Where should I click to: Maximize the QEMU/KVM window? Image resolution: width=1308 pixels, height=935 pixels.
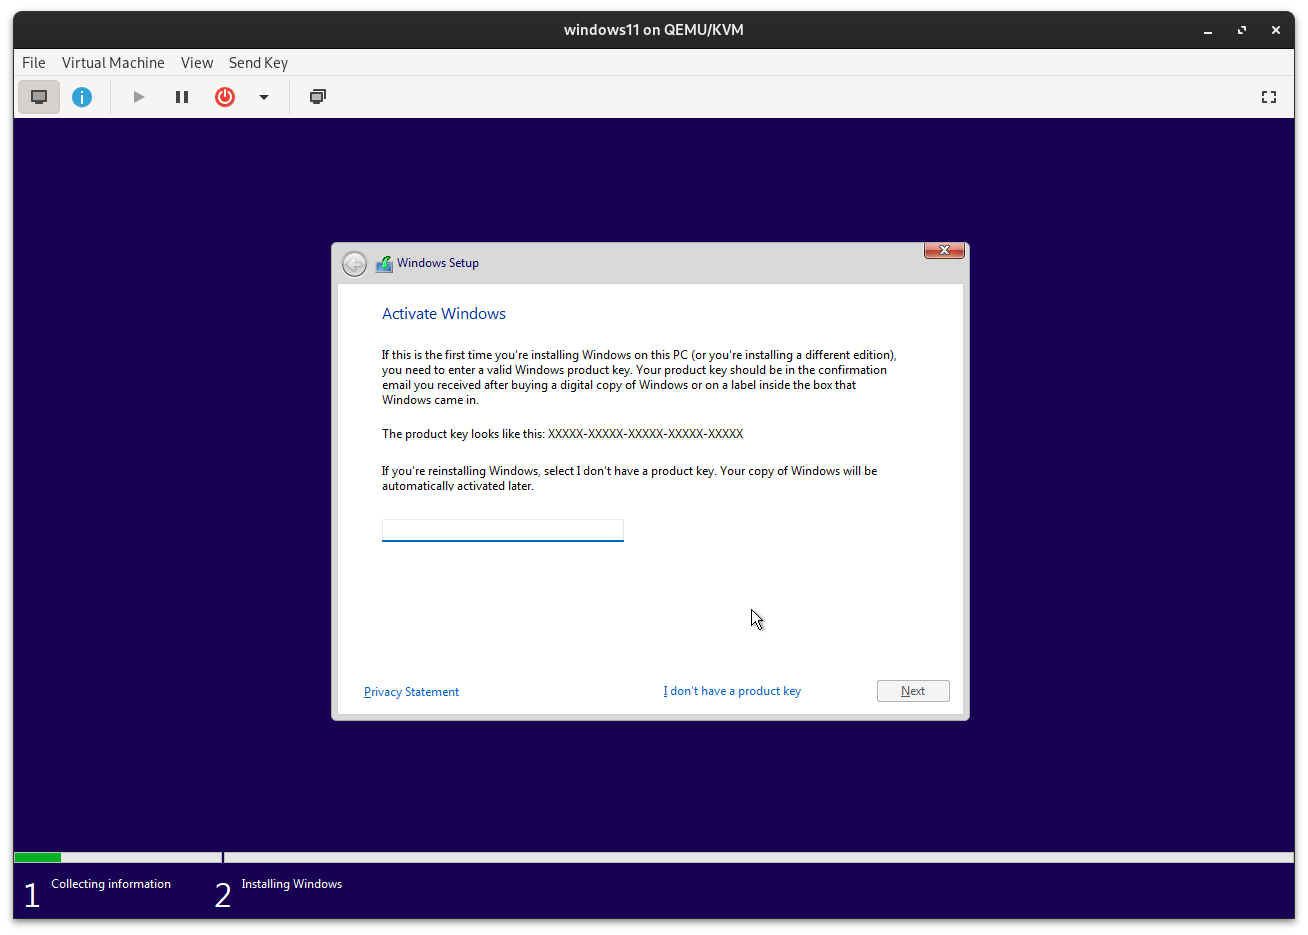click(1242, 30)
